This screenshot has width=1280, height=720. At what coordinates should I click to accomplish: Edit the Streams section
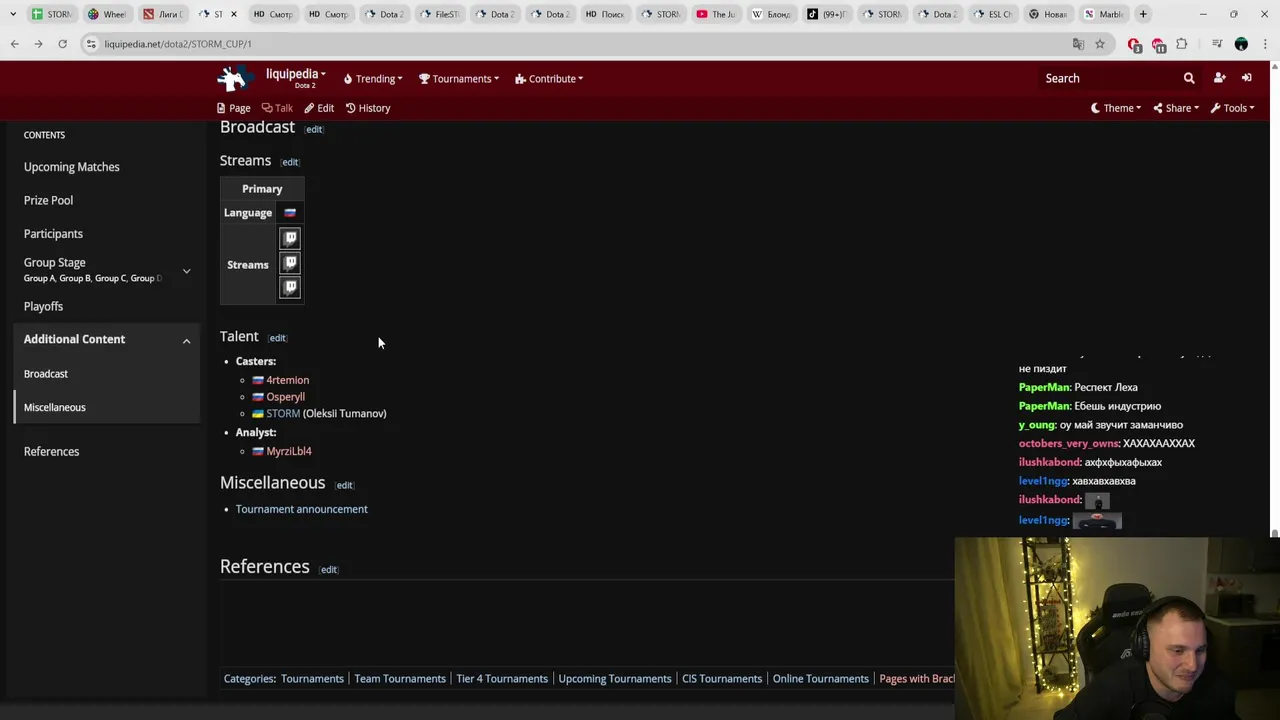tap(289, 162)
